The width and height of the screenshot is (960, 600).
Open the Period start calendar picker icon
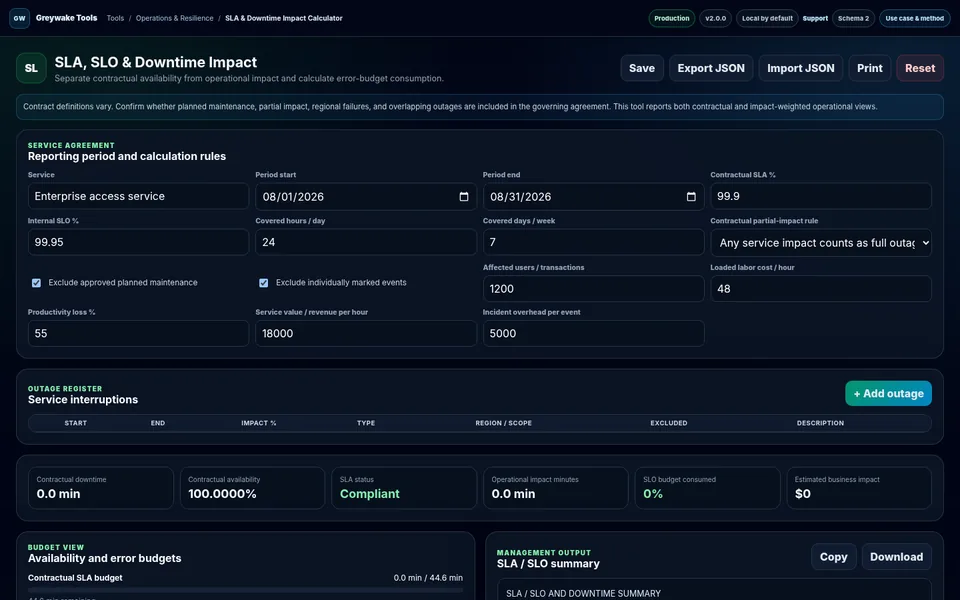[463, 197]
